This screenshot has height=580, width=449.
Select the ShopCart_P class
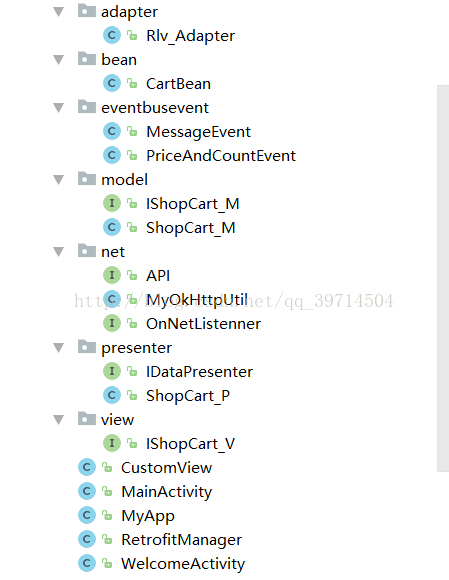pyautogui.click(x=188, y=396)
